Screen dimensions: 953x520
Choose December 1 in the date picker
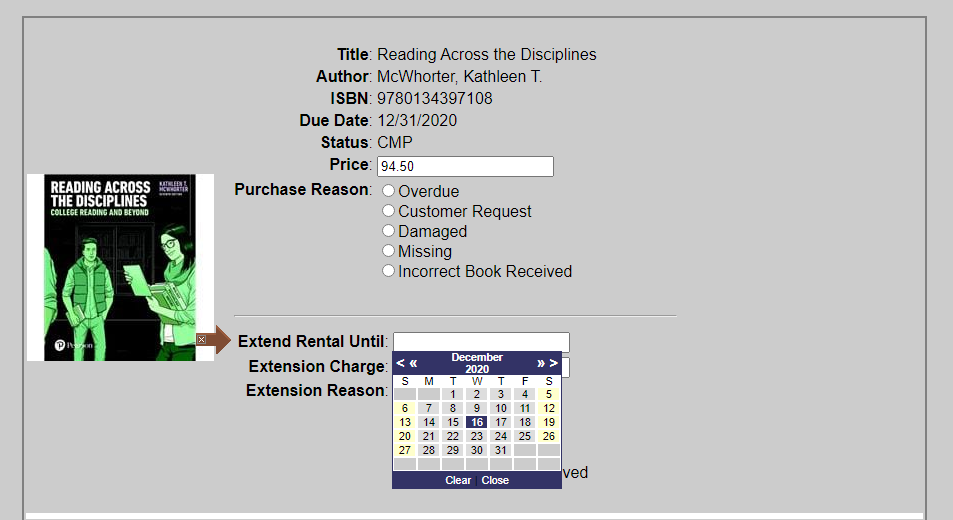click(x=453, y=394)
